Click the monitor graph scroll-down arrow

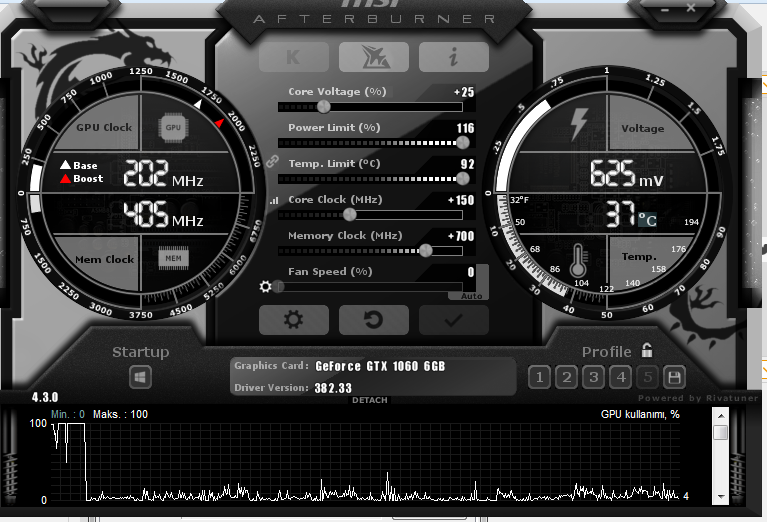pos(721,497)
